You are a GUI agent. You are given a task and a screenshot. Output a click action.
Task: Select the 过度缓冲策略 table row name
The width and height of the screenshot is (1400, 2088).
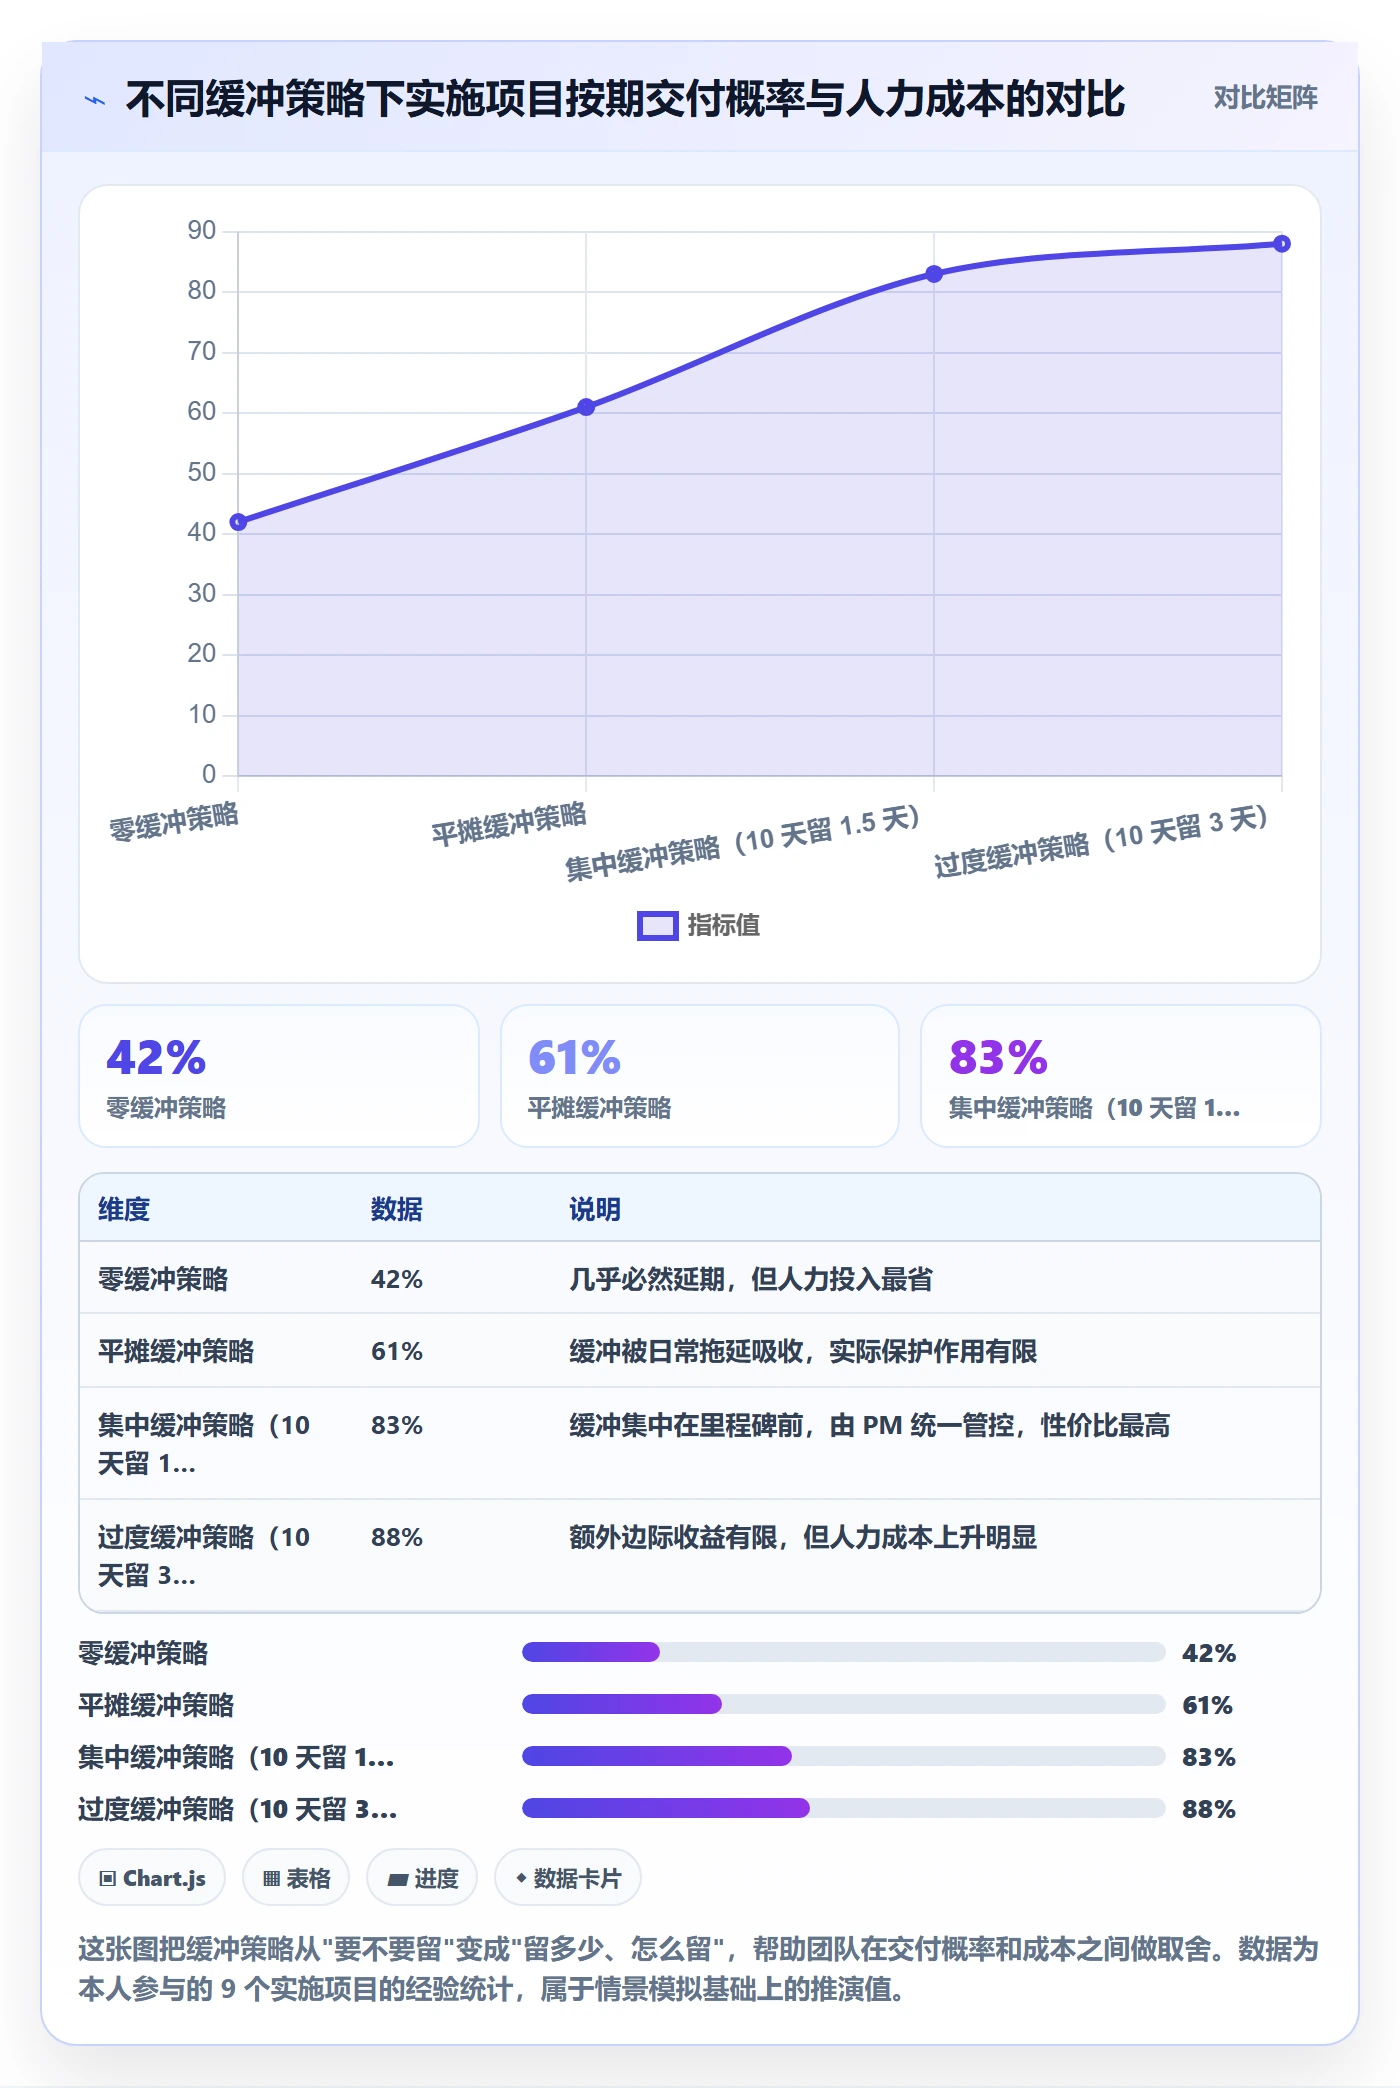pos(204,1556)
